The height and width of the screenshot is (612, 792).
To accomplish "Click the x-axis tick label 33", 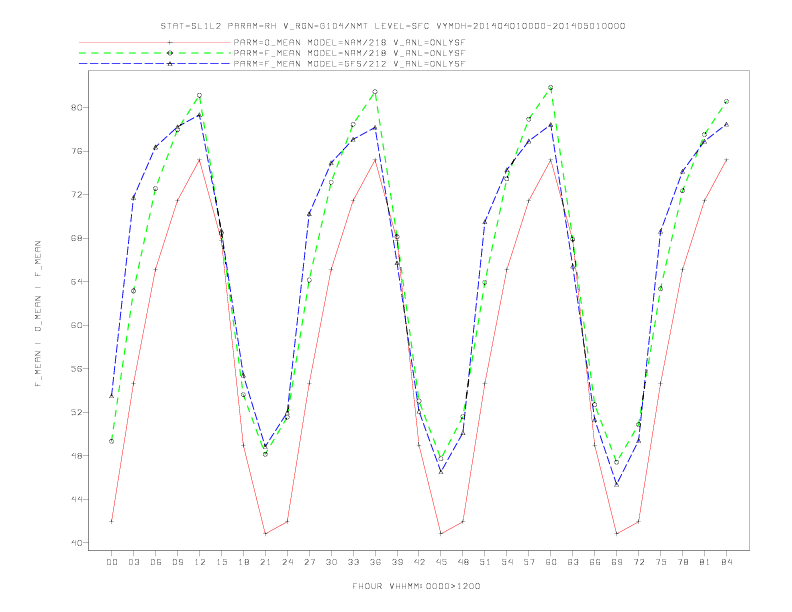I will click(353, 562).
